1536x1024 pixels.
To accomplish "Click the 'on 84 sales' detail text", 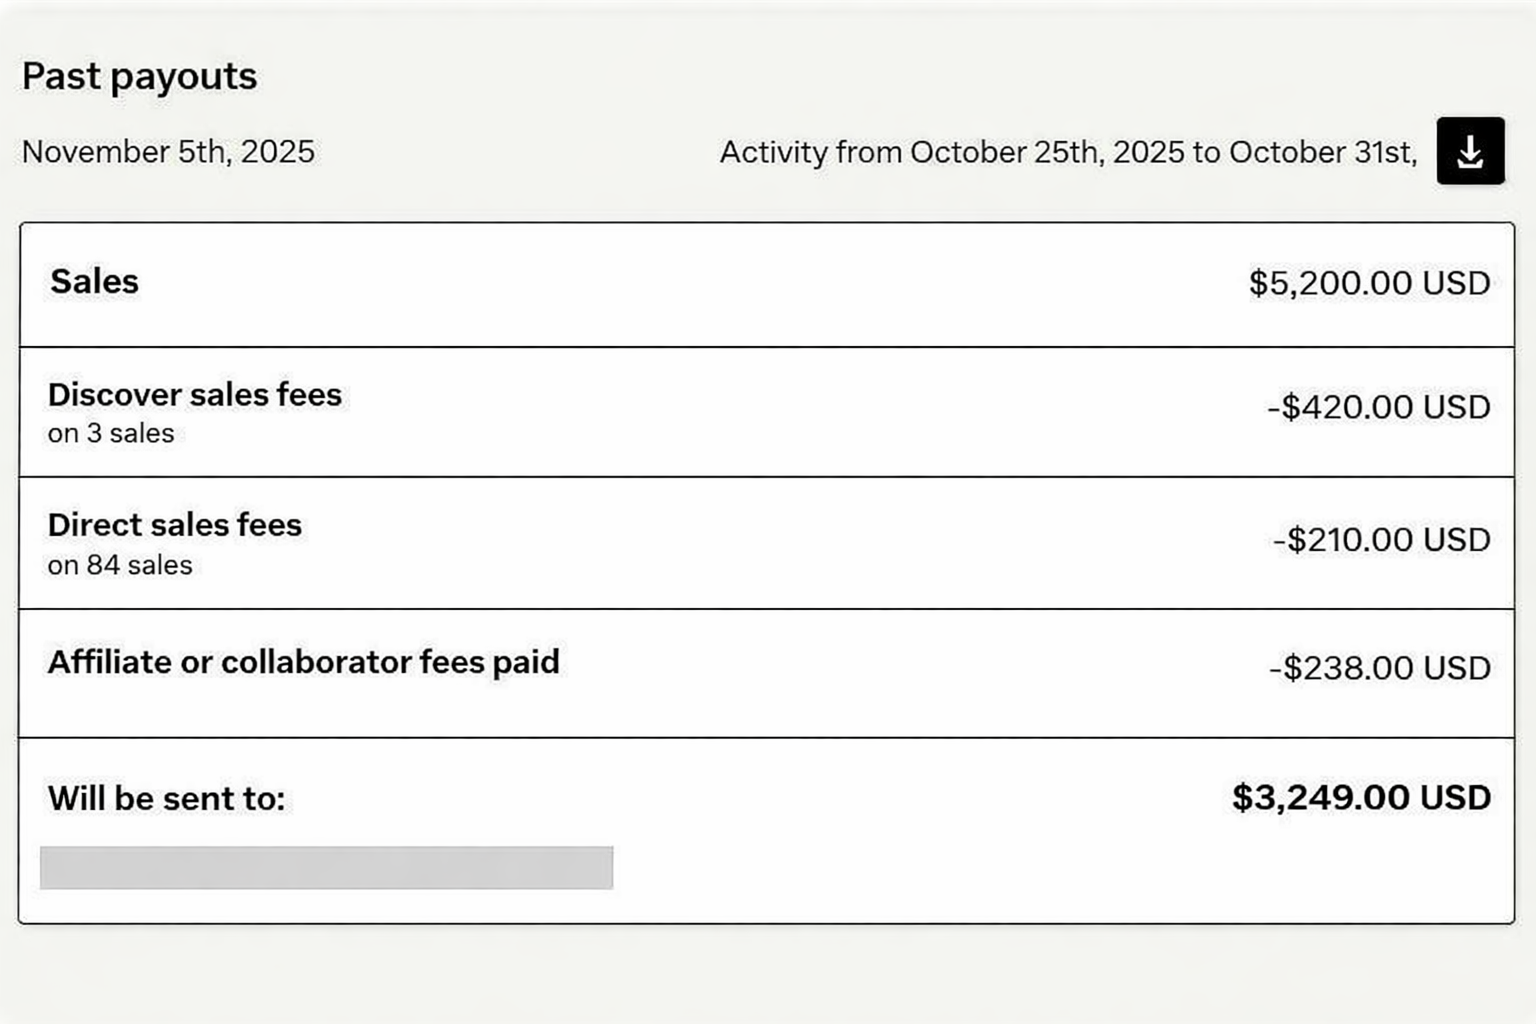I will point(120,564).
